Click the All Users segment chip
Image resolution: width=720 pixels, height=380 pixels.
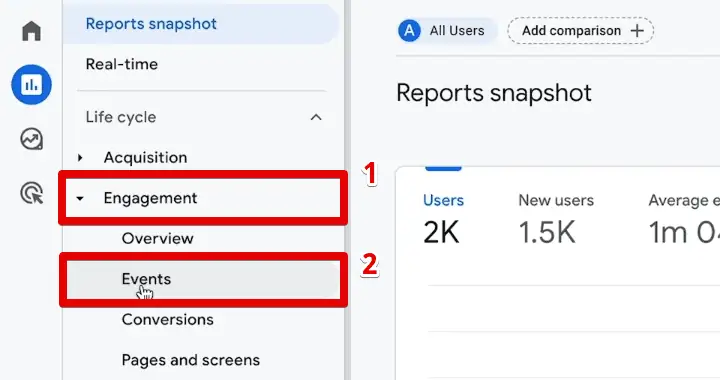tap(448, 31)
